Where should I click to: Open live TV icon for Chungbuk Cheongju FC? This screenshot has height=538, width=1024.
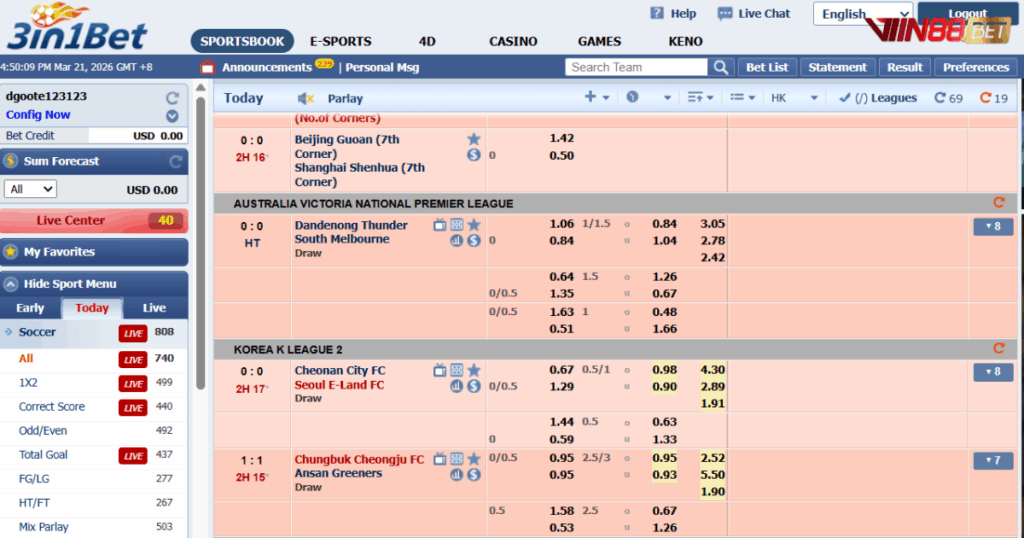tap(440, 460)
